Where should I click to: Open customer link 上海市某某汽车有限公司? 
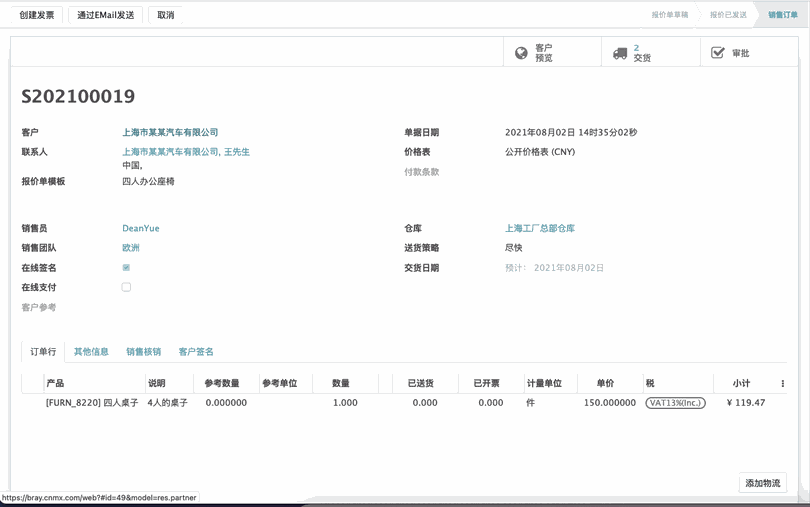170,132
